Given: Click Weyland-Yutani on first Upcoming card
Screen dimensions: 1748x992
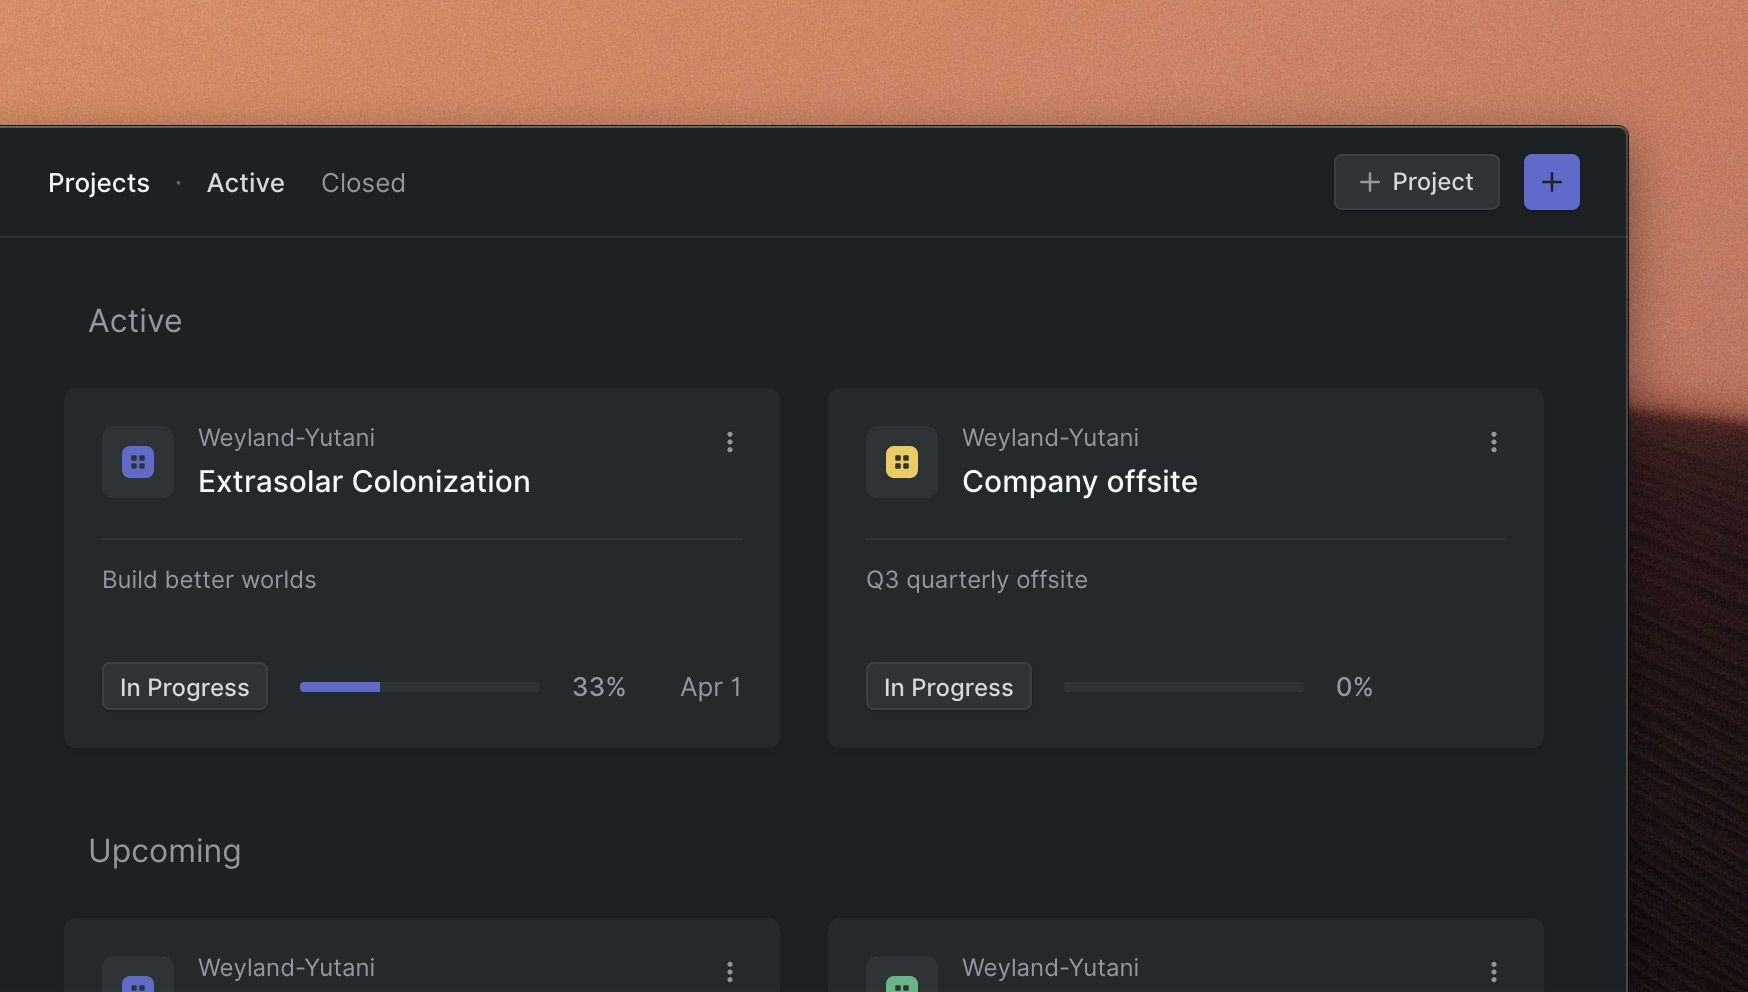Looking at the screenshot, I should pyautogui.click(x=287, y=968).
